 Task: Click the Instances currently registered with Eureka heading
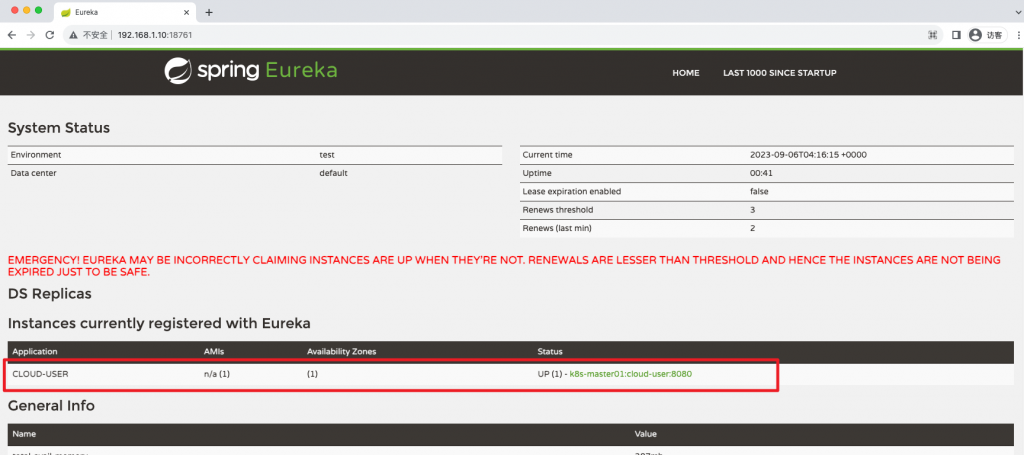click(x=159, y=323)
